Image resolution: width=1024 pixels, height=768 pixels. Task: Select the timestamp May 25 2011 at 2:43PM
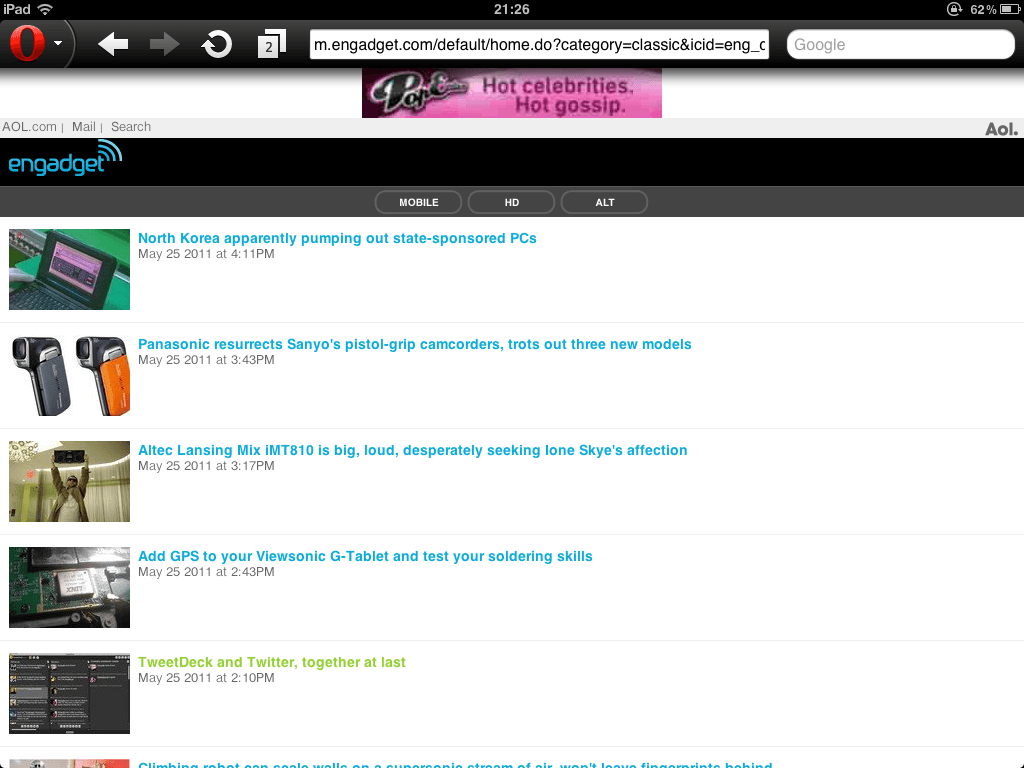tap(206, 572)
